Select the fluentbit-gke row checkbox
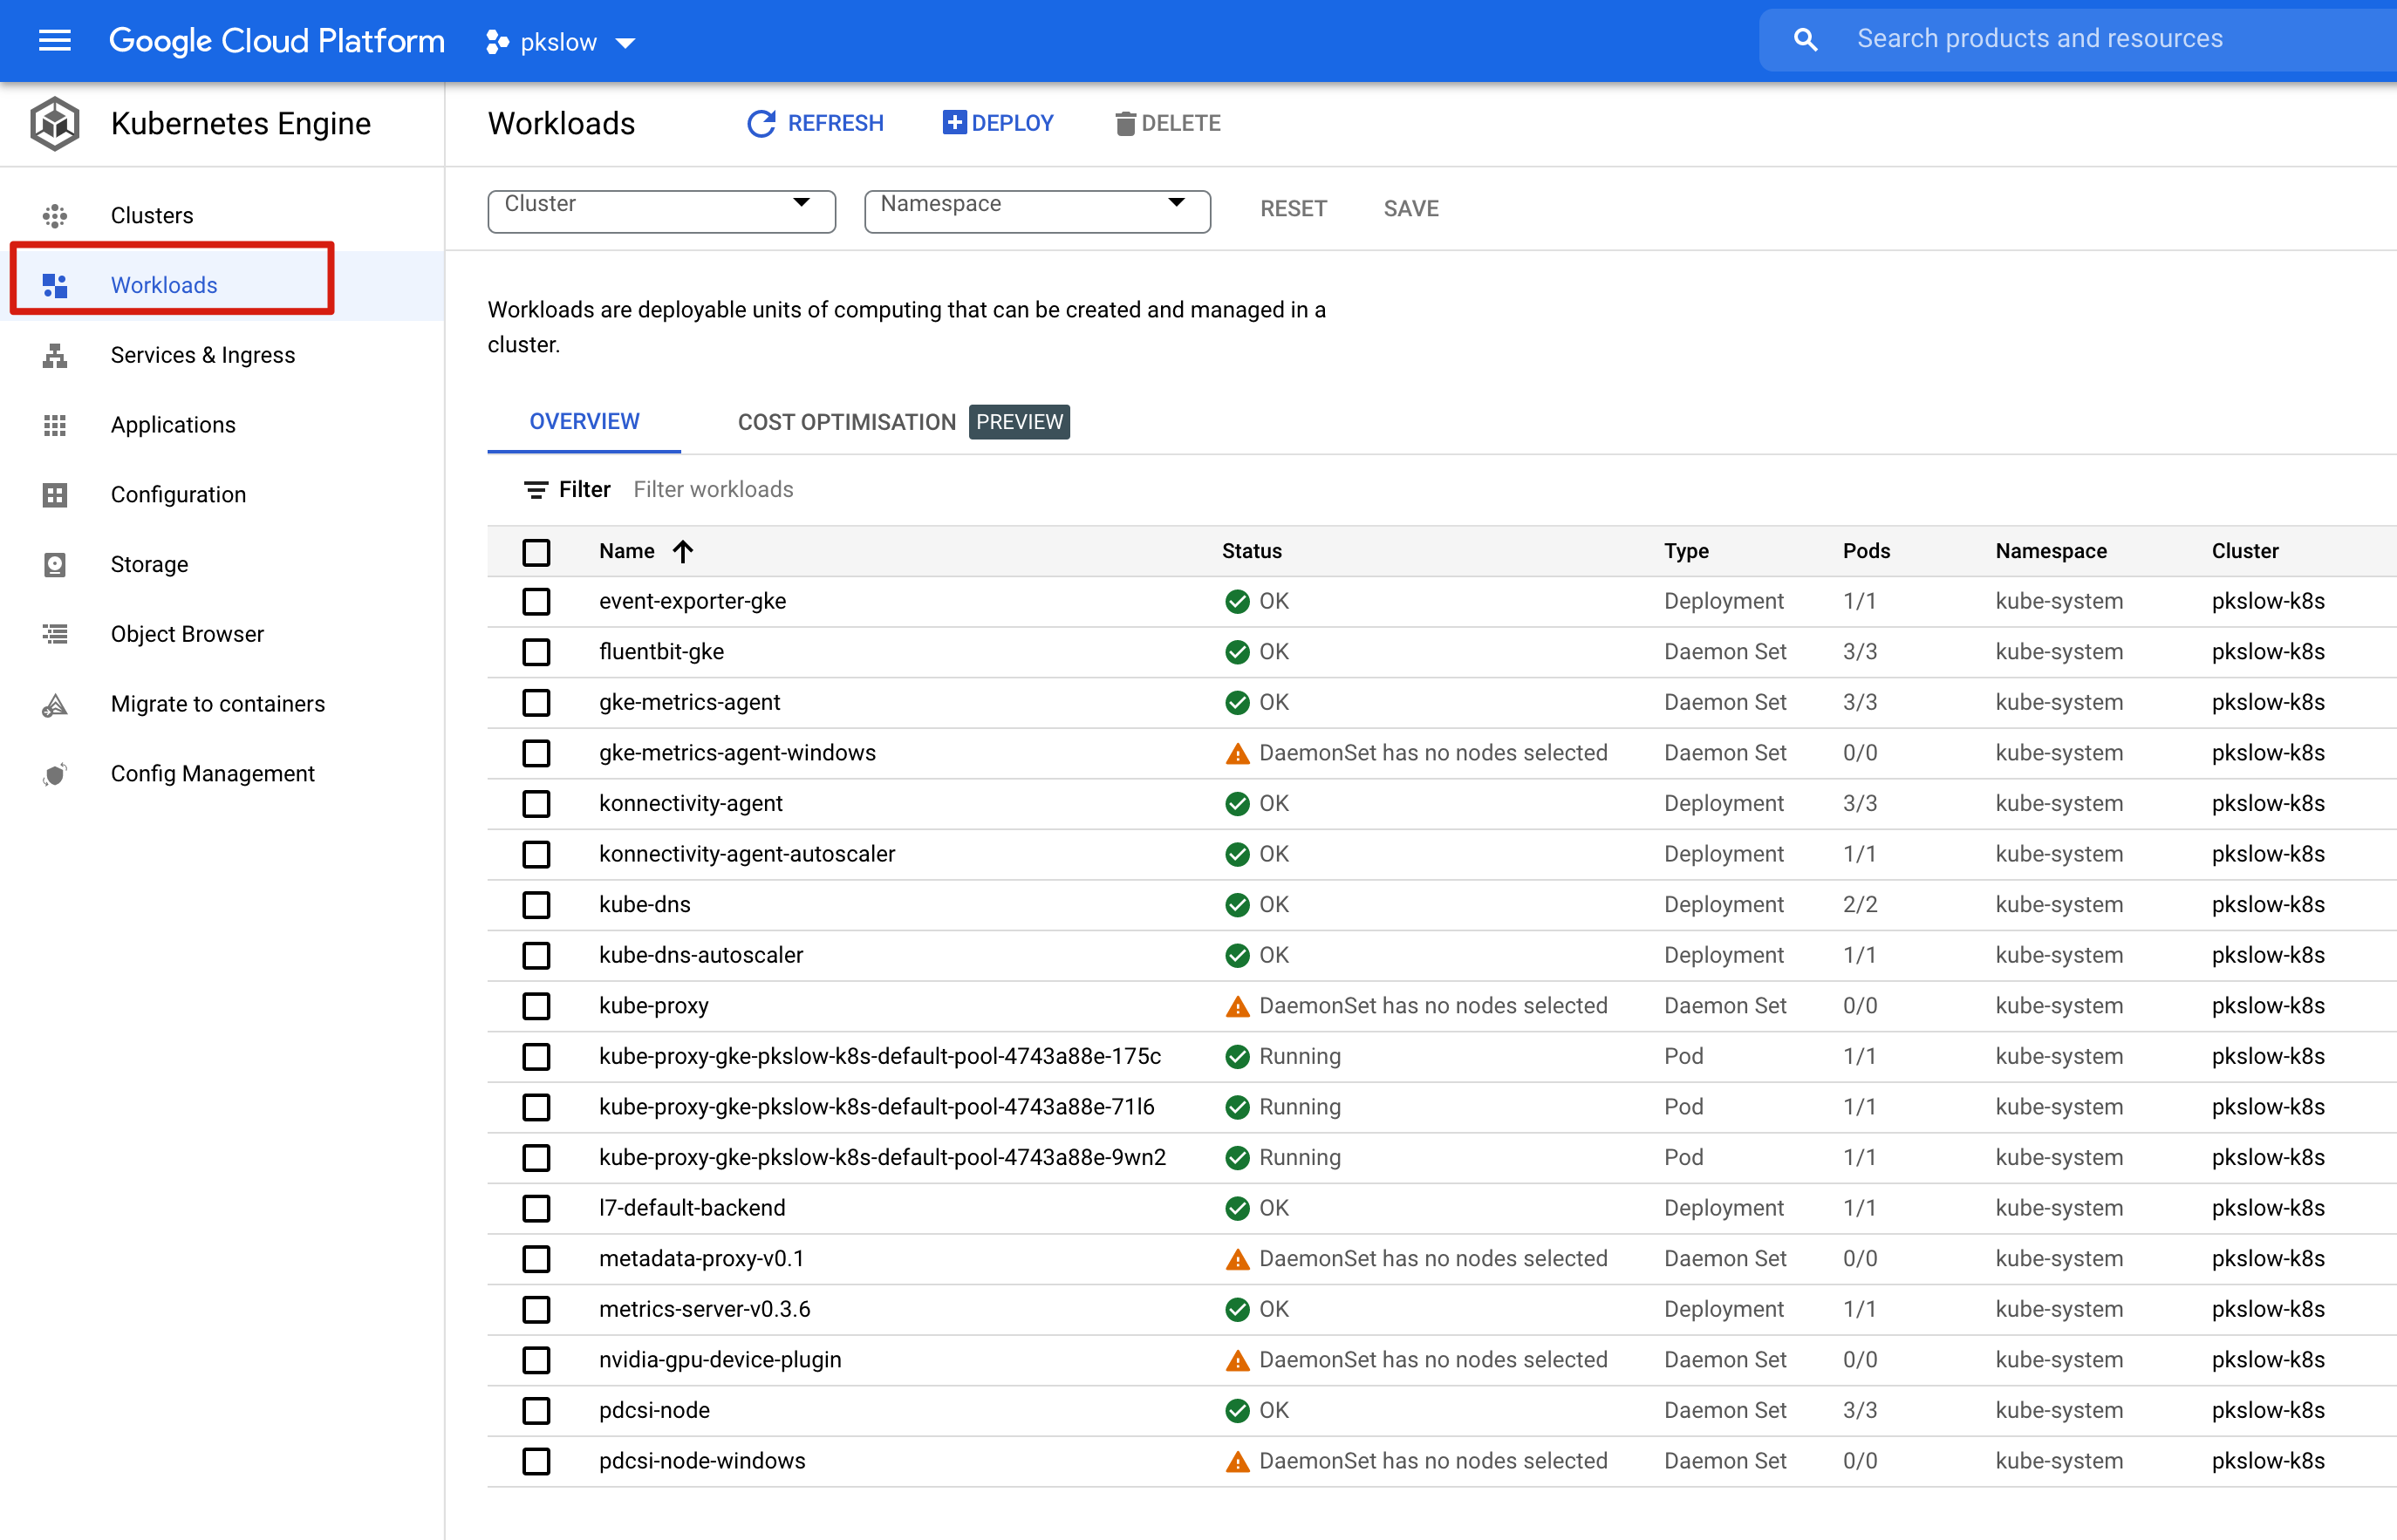The width and height of the screenshot is (2397, 1540). pyautogui.click(x=537, y=652)
